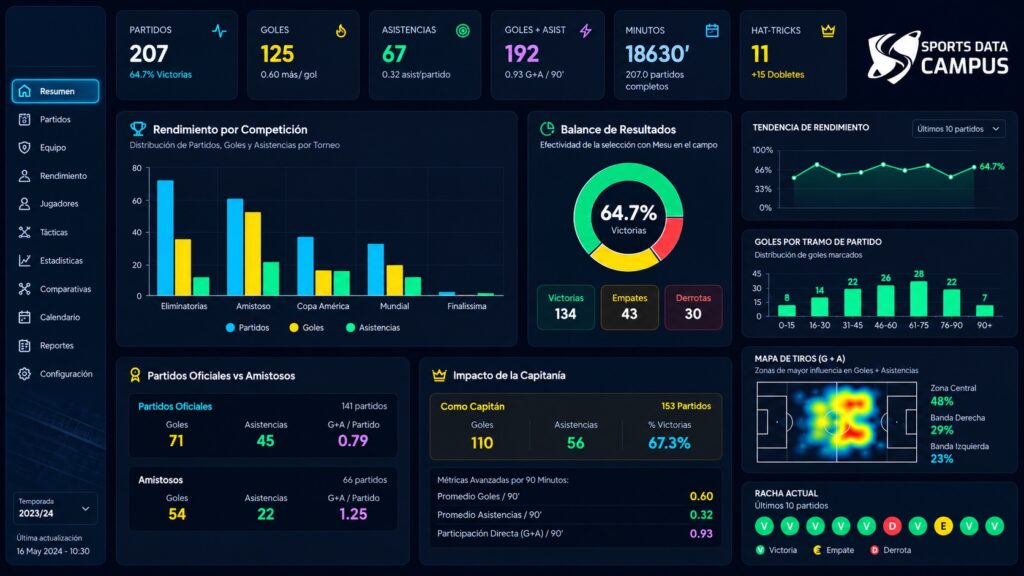Click the 64.7% Victorias donut chart
The image size is (1024, 576).
coord(628,217)
